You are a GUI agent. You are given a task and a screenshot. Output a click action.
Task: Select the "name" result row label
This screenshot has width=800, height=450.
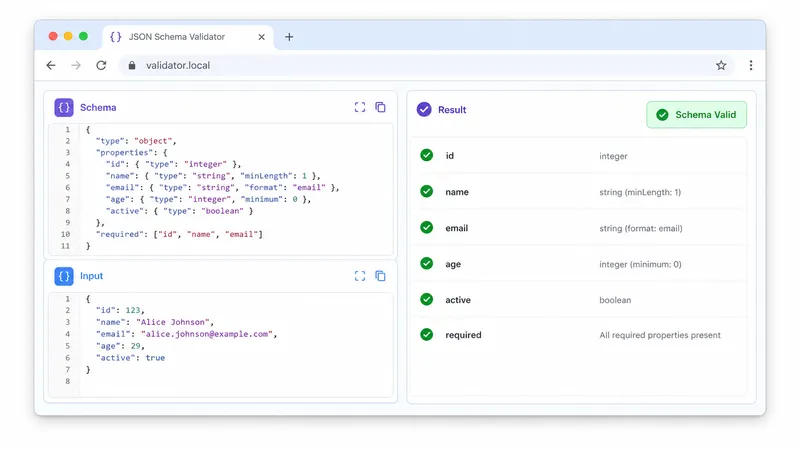[457, 192]
